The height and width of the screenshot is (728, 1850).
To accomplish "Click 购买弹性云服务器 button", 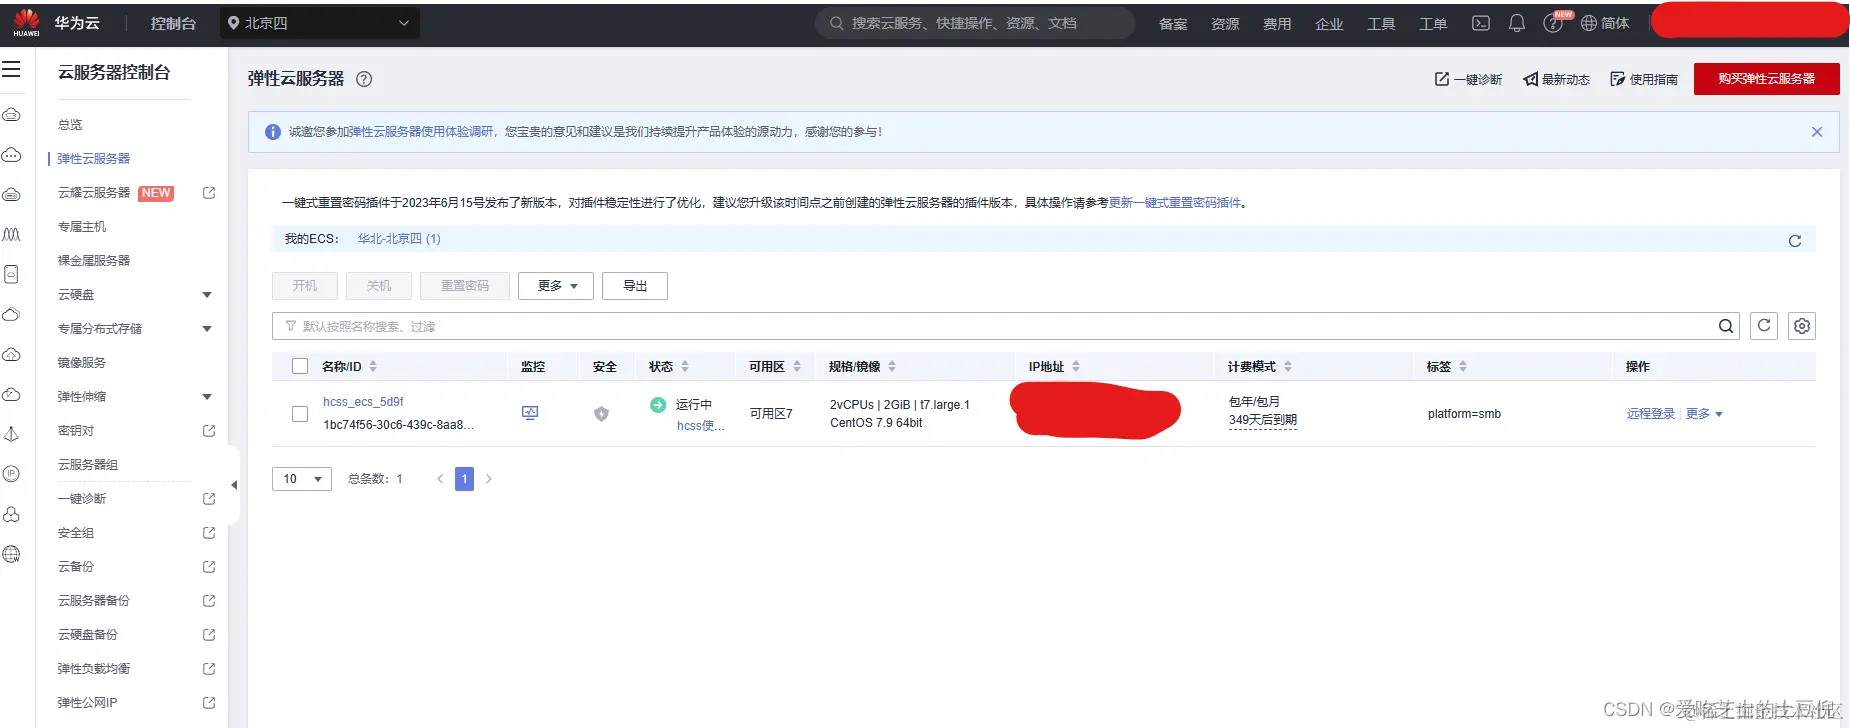I will pos(1766,79).
